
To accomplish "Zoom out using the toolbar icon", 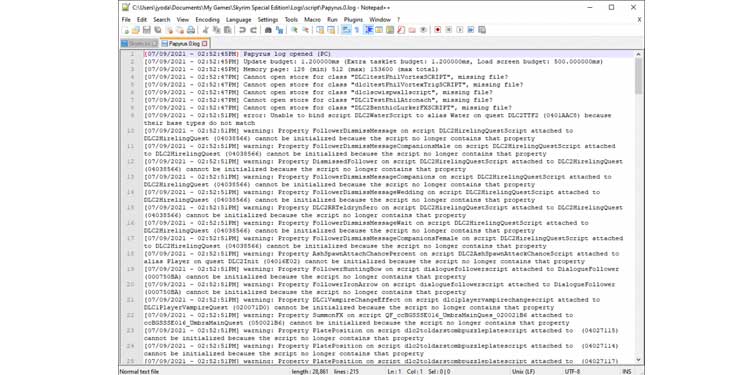I will click(306, 30).
